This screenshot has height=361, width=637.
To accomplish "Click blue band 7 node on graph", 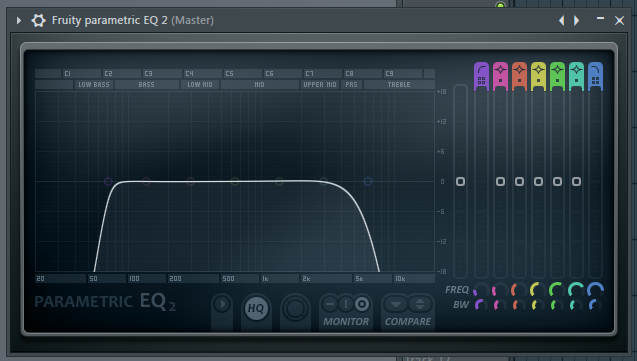I will point(368,182).
